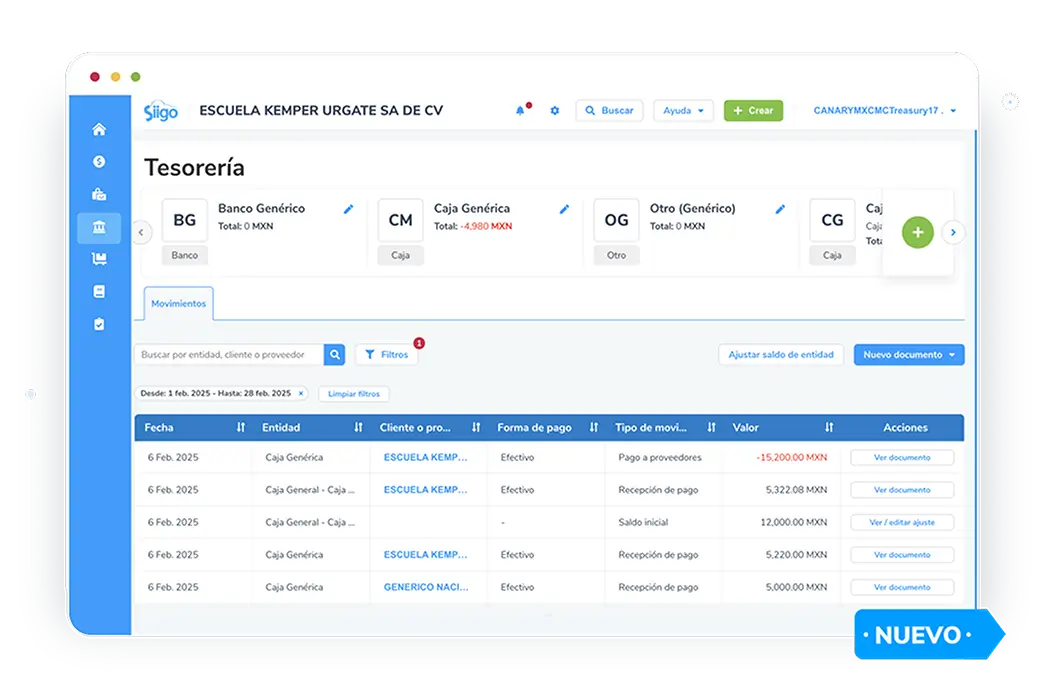Expand the CANARYMXCMCTreasury17 user menu

tap(884, 111)
